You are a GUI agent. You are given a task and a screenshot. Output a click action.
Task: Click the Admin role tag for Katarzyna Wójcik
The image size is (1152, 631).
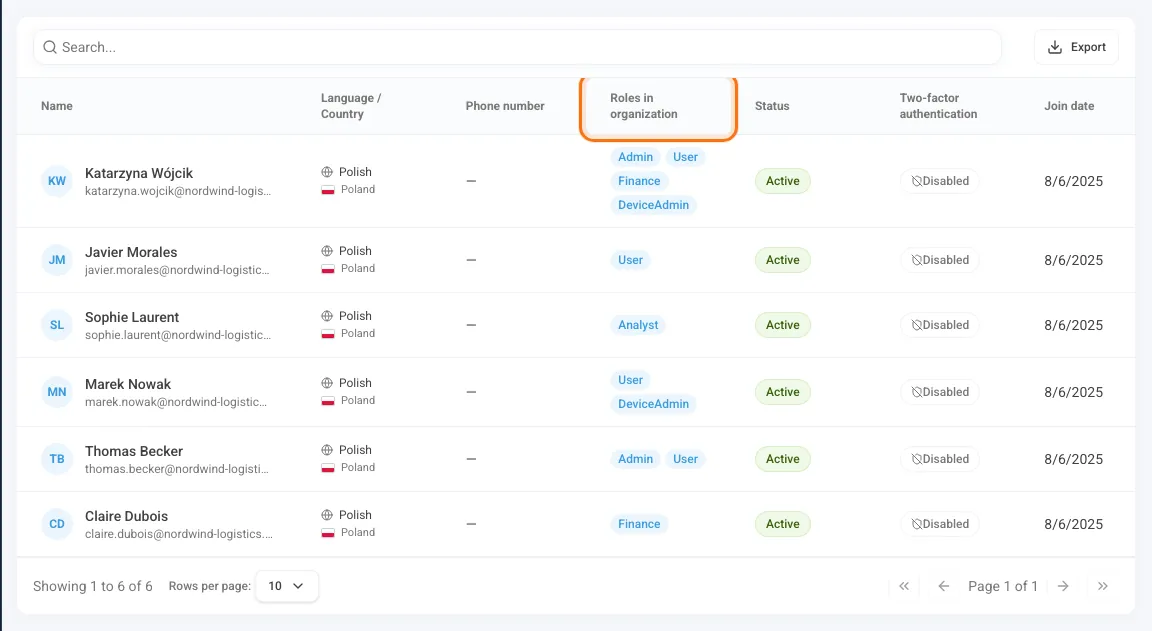(x=636, y=157)
